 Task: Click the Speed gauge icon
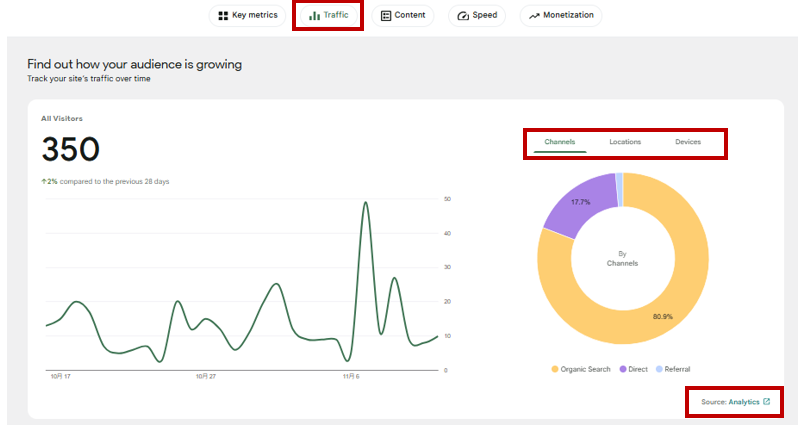(462, 16)
